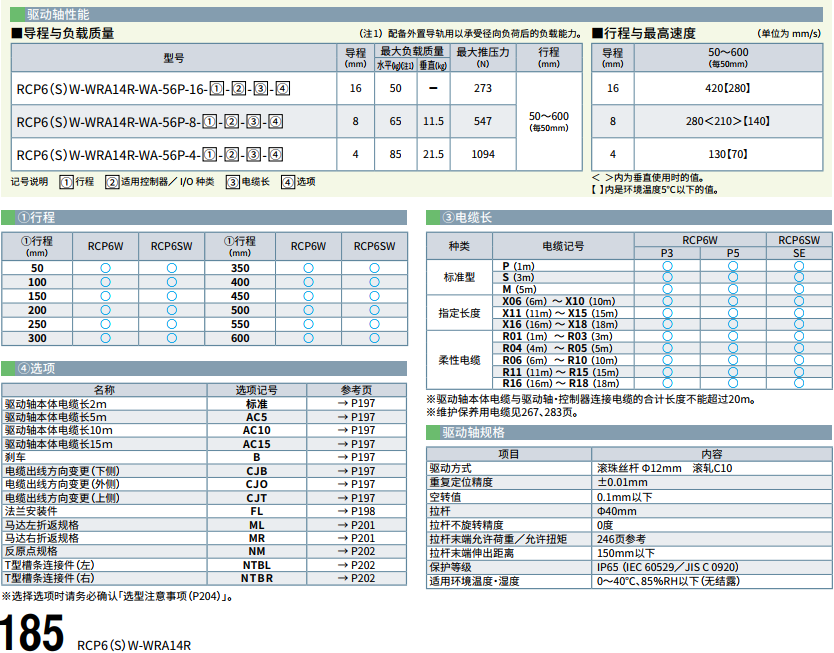Click the P3 circle for cable P (1m)
The width and height of the screenshot is (834, 653).
pyautogui.click(x=667, y=266)
